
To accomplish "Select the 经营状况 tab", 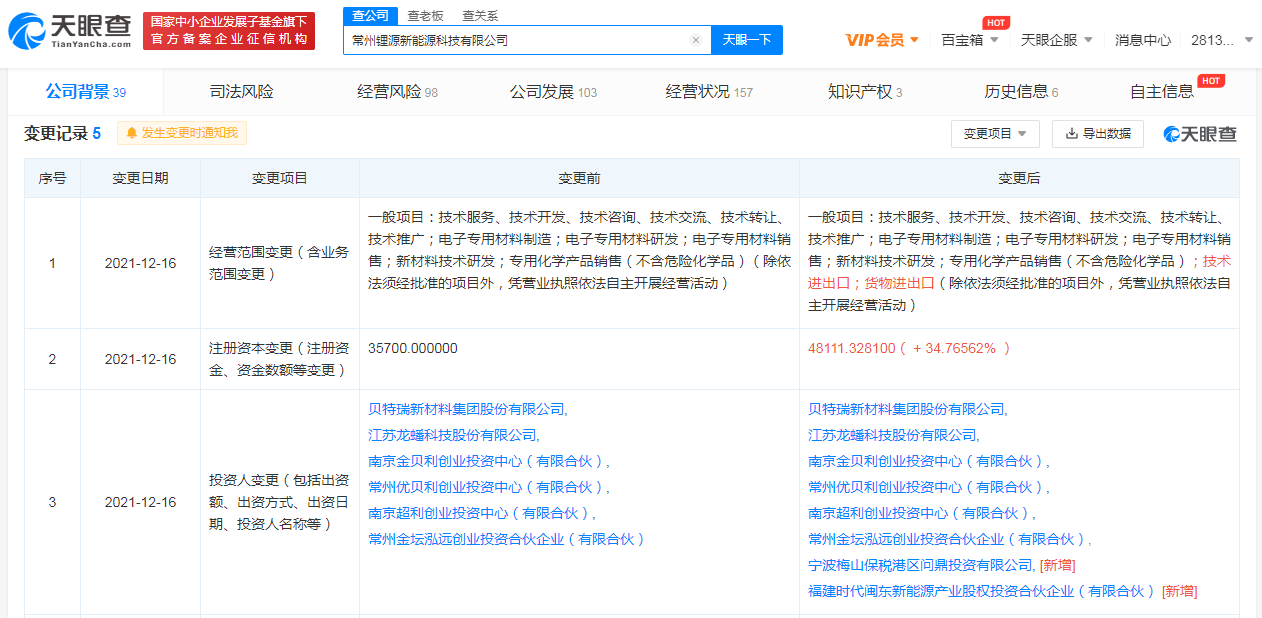I will click(709, 92).
